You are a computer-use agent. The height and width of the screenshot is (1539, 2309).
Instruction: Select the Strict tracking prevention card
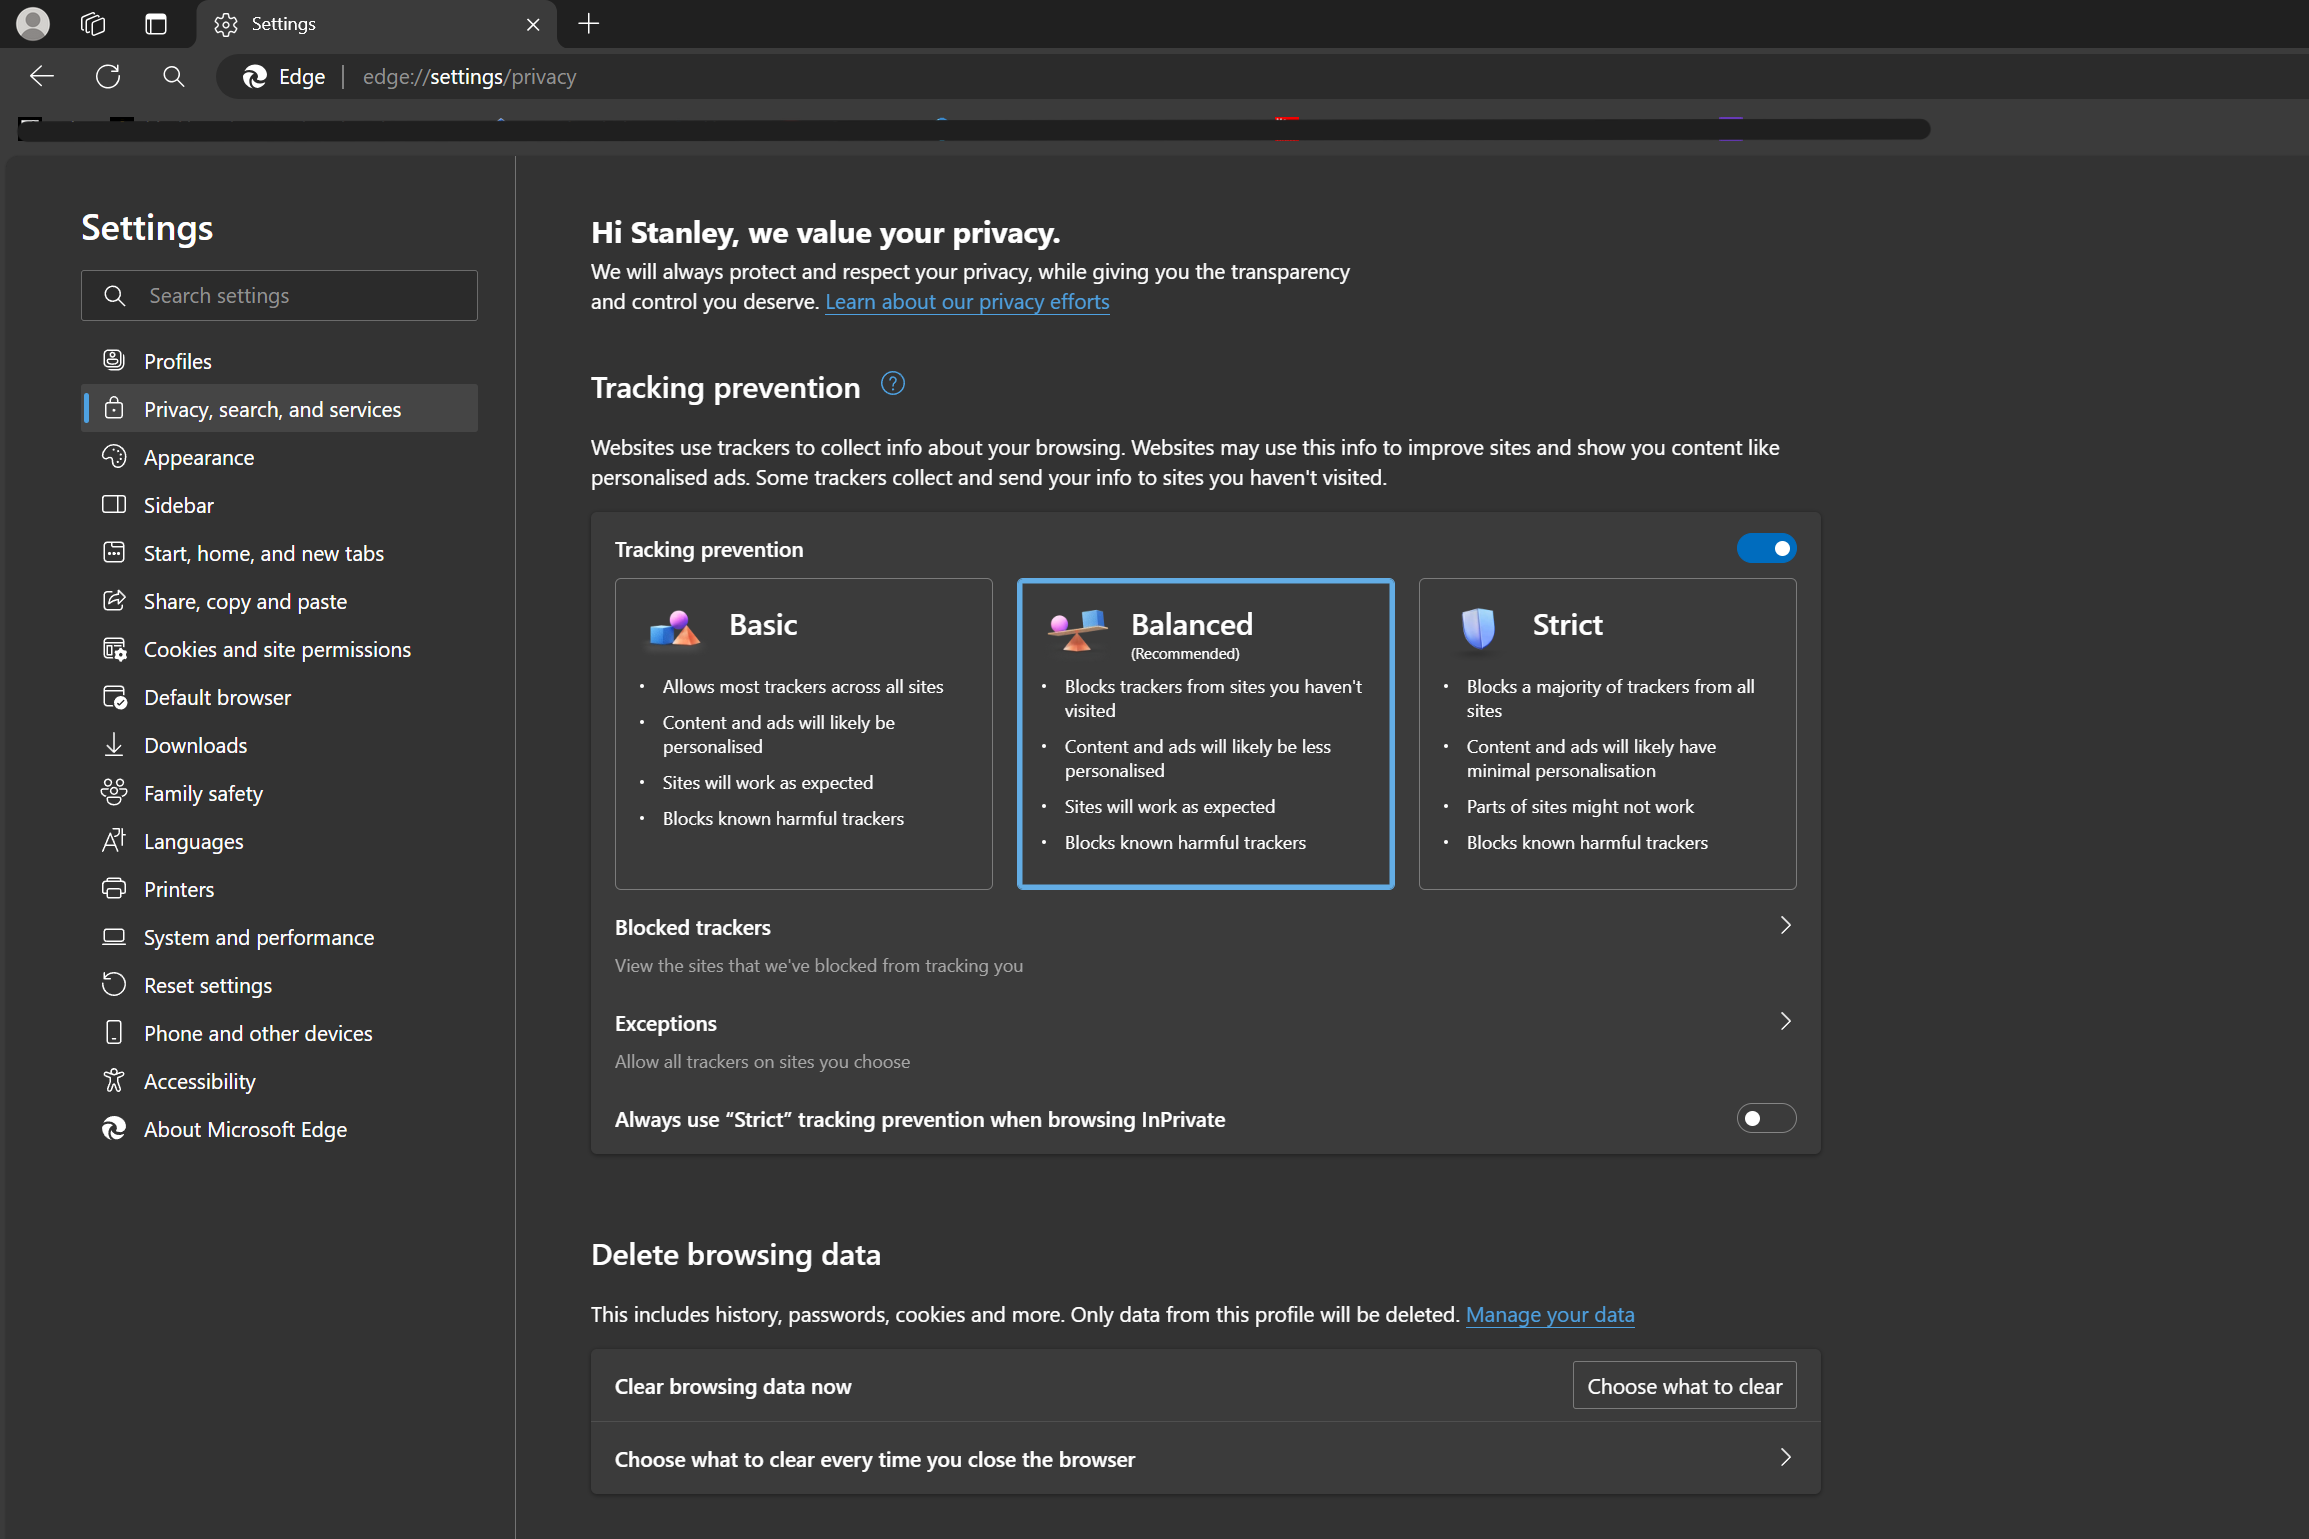[1606, 733]
